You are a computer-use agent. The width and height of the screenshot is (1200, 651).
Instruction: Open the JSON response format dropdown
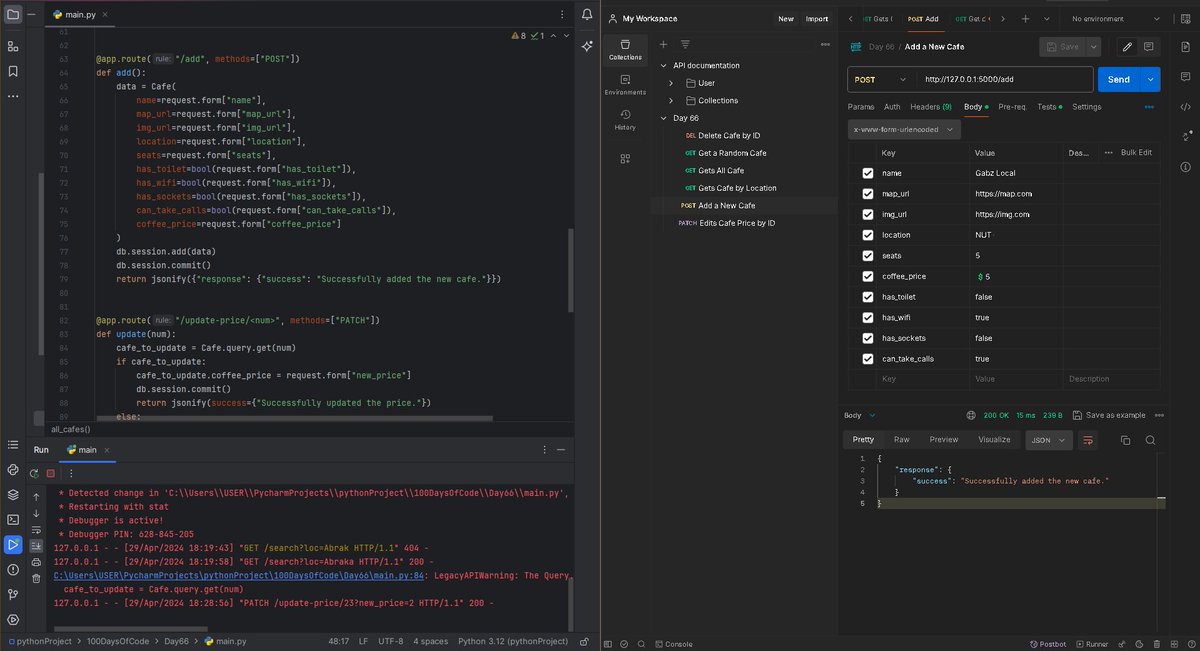[1049, 440]
